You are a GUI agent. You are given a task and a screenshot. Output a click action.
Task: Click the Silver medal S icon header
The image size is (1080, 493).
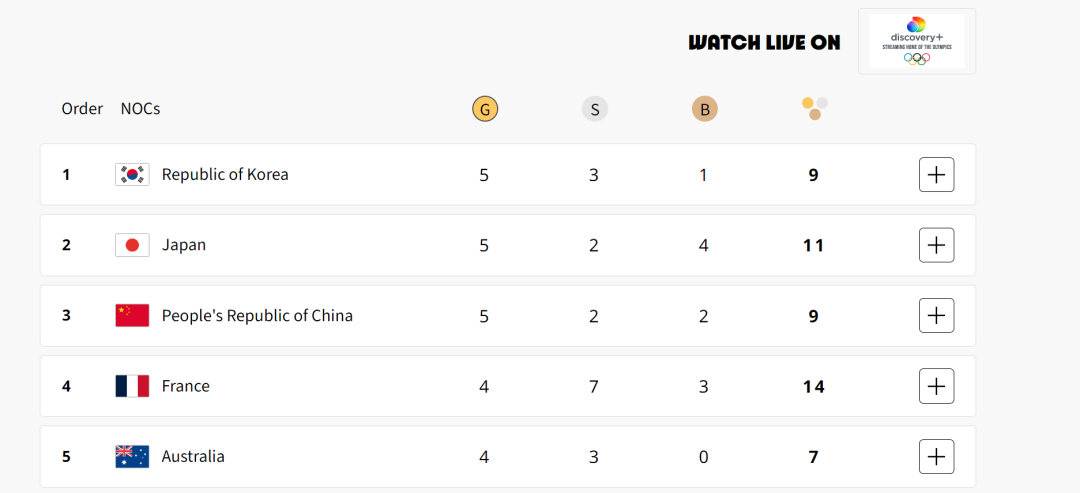(x=594, y=109)
